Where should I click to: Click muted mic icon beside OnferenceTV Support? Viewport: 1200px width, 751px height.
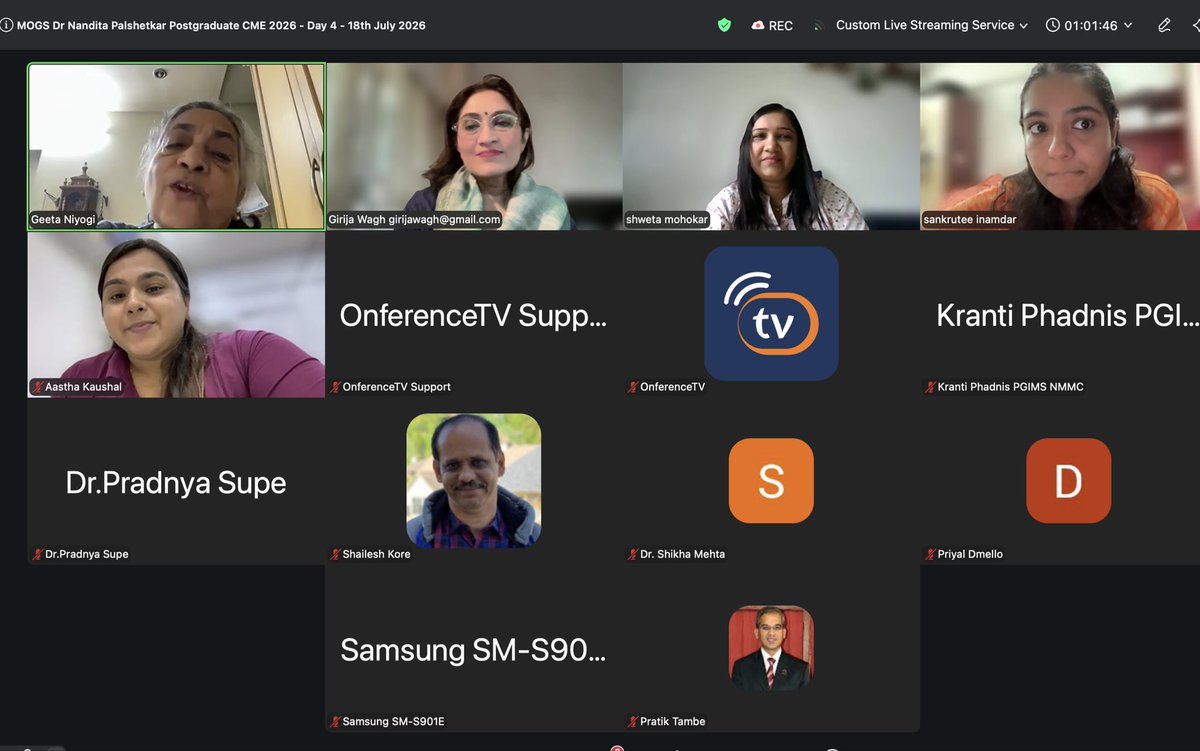tap(336, 387)
